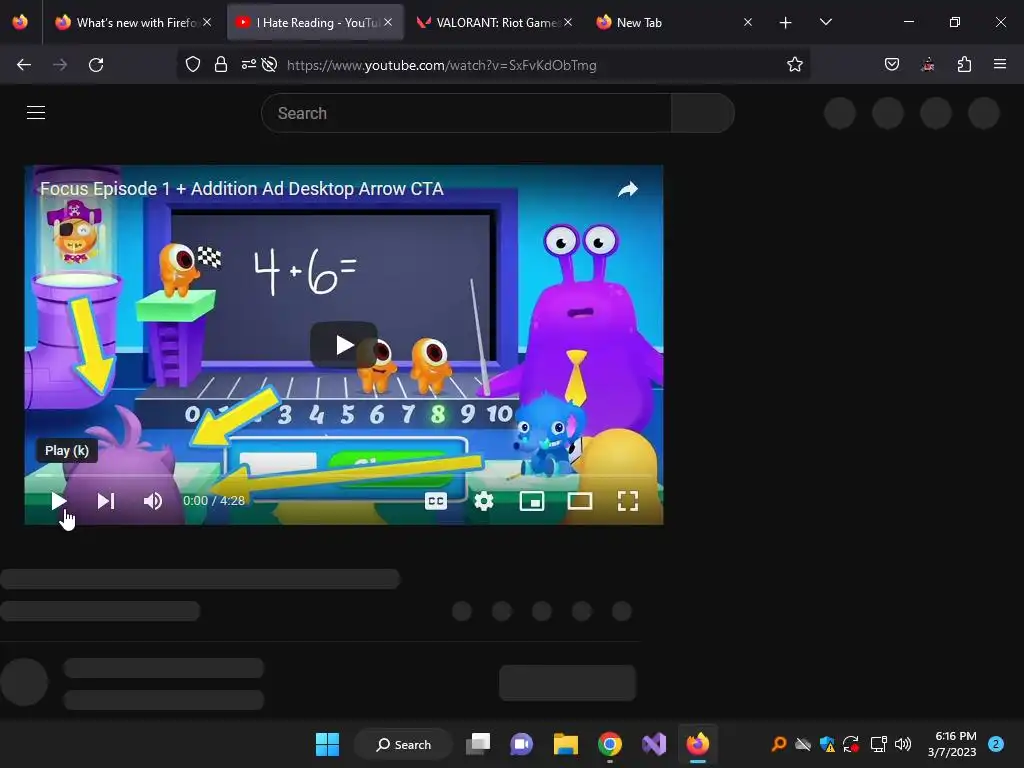Bookmark this page with the star
1024x768 pixels.
coord(795,65)
